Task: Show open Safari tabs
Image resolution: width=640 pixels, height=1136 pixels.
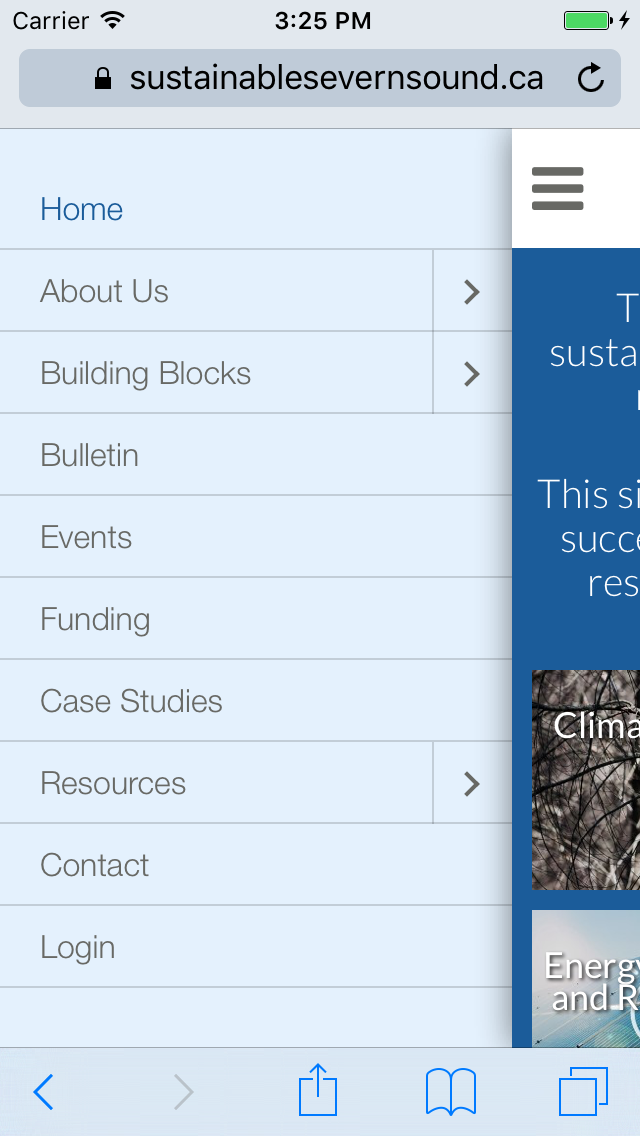Action: tap(583, 1091)
